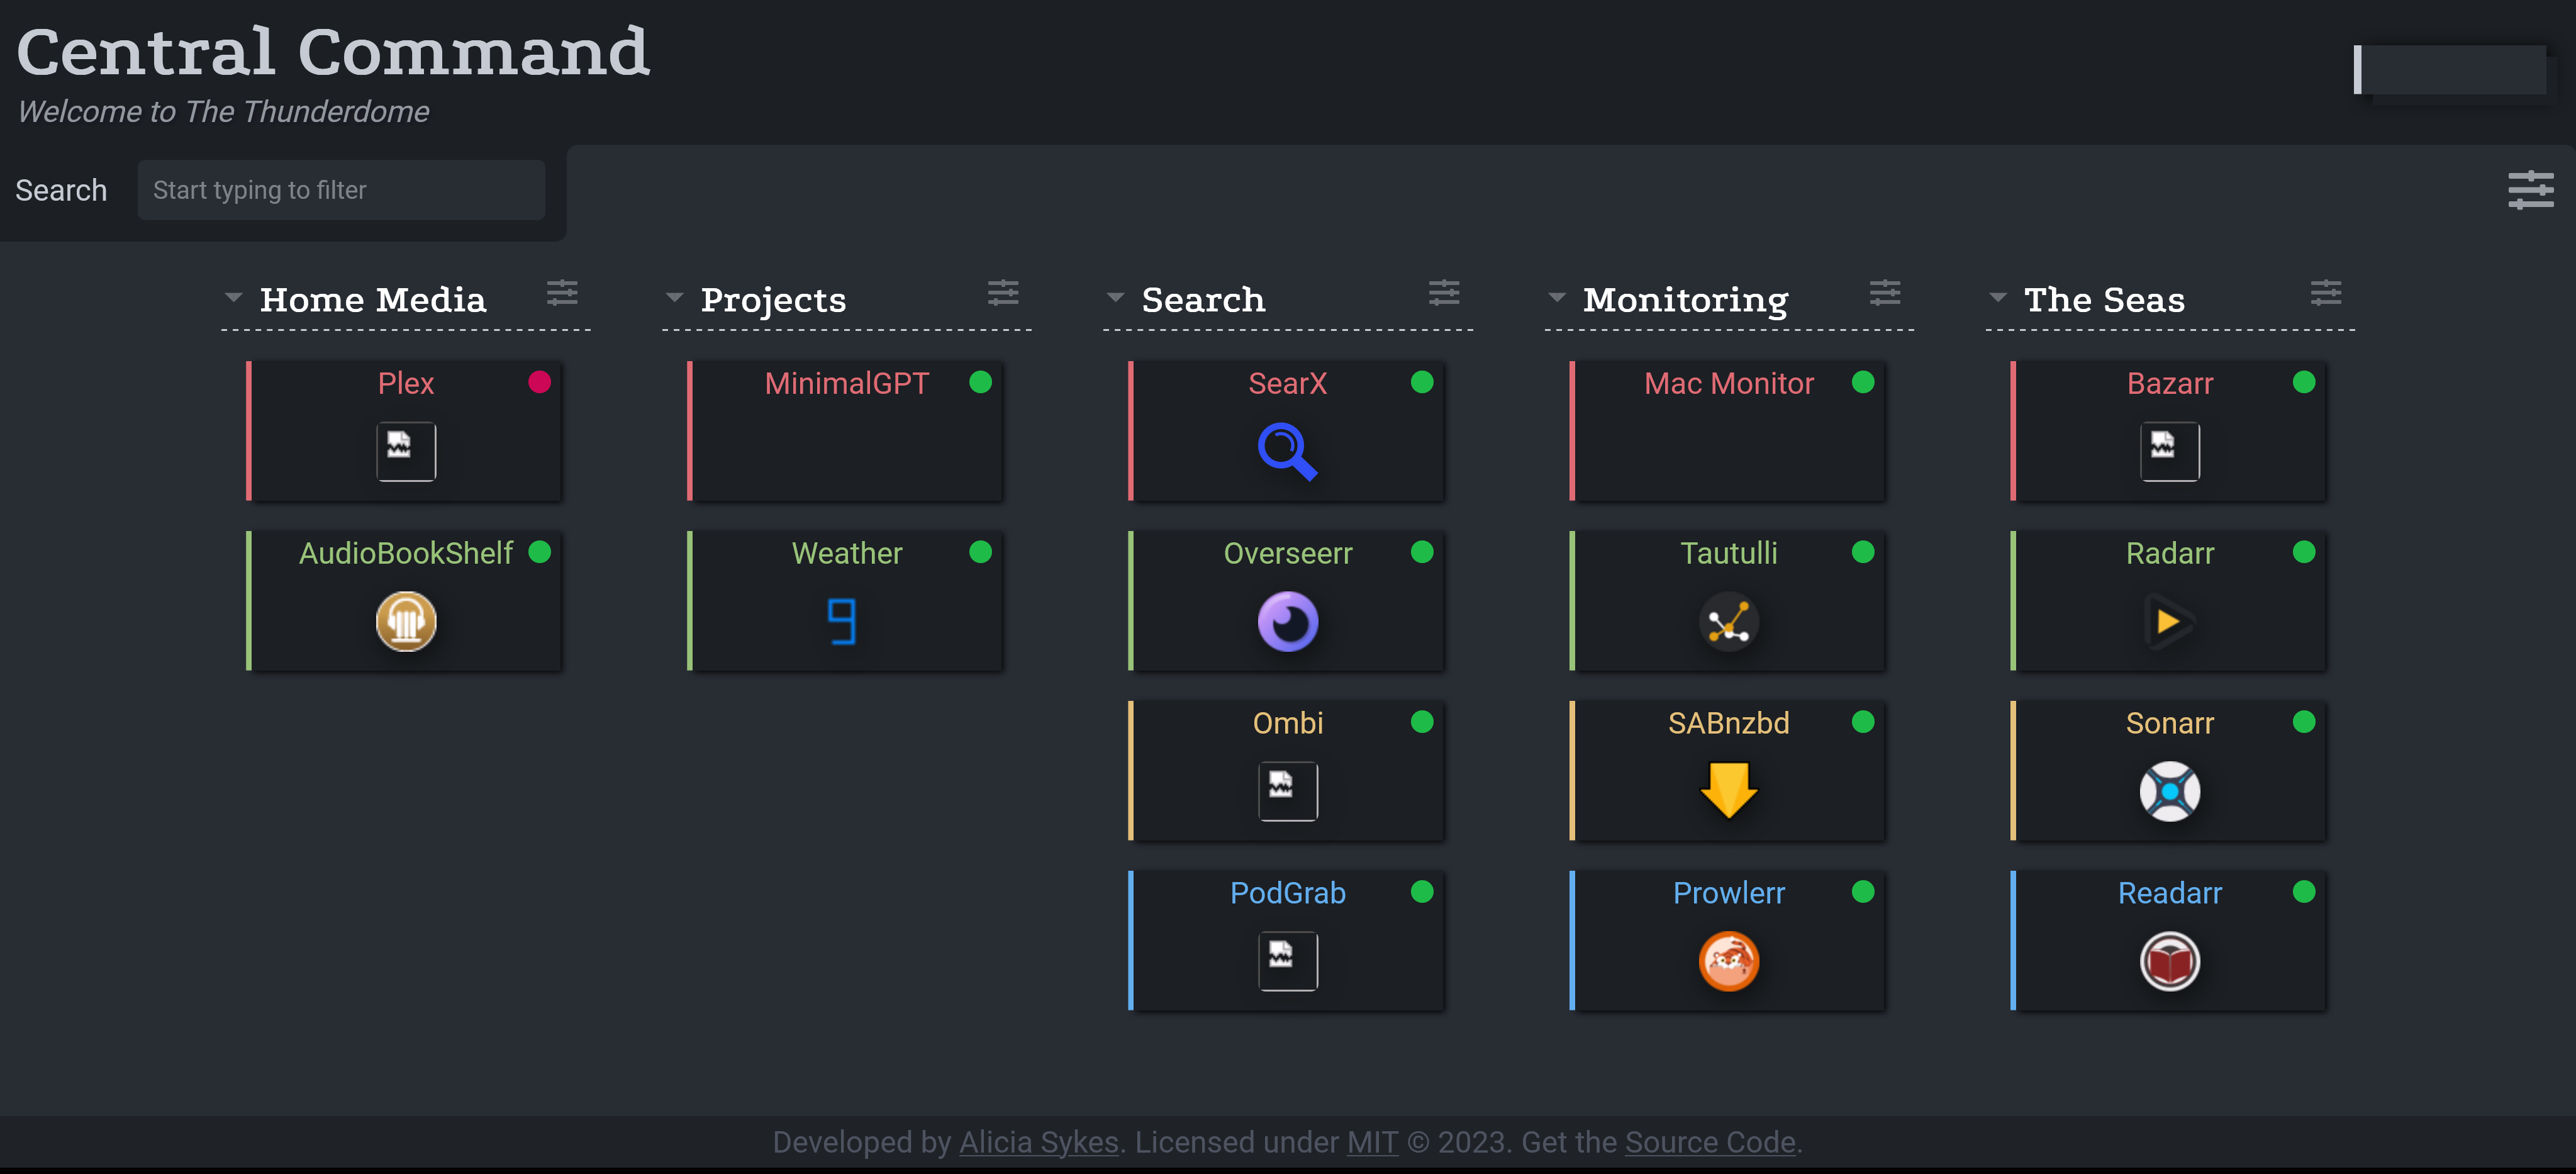
Task: Open the Plex broken-image icon
Action: pyautogui.click(x=406, y=451)
